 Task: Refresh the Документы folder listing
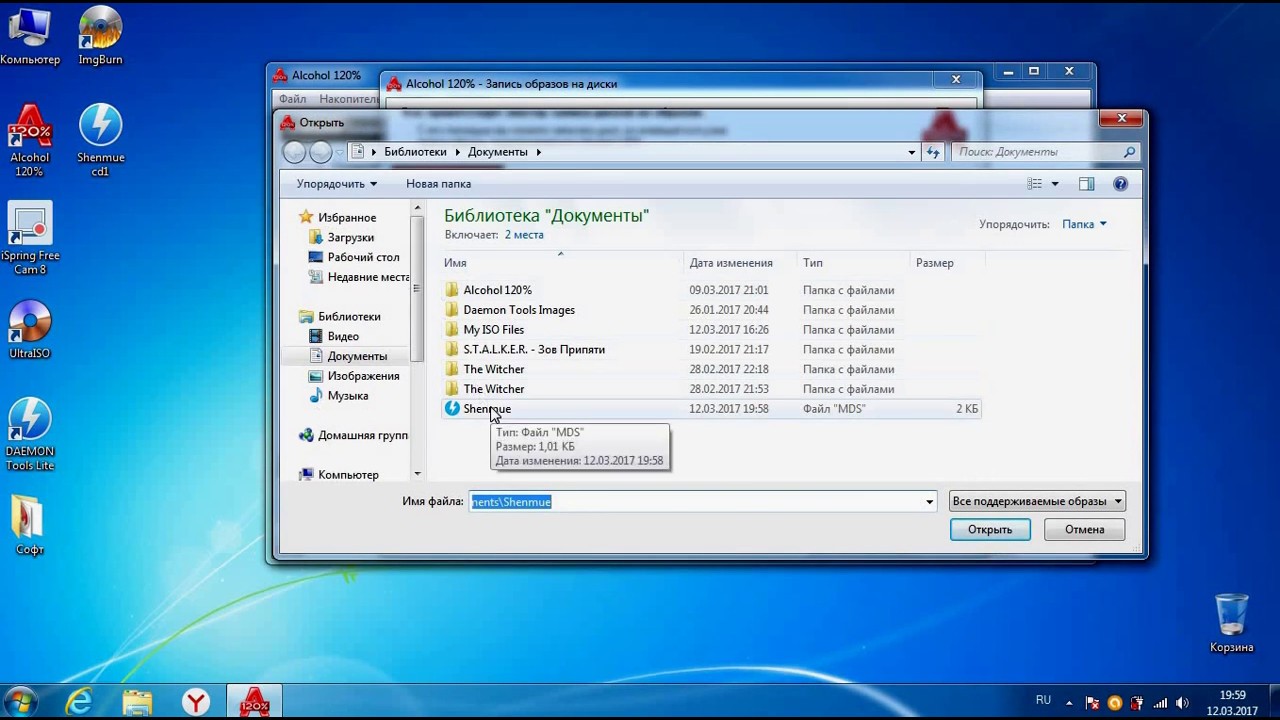[933, 152]
